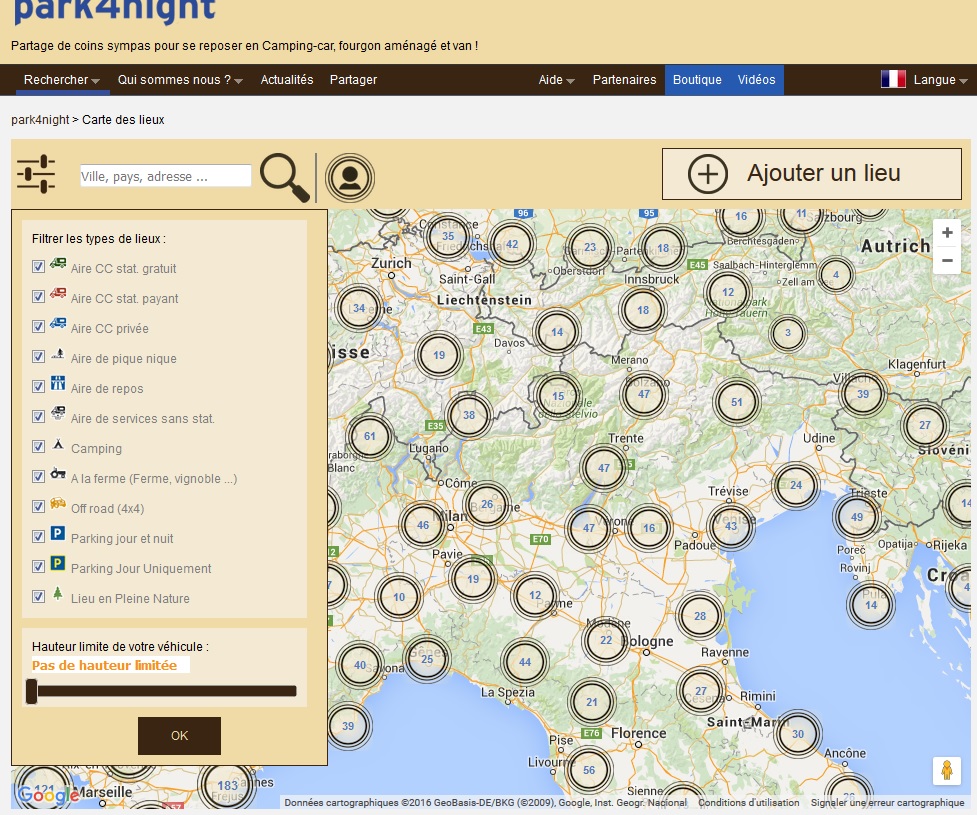Open the Actualités menu item
This screenshot has height=815, width=977.
pos(287,80)
